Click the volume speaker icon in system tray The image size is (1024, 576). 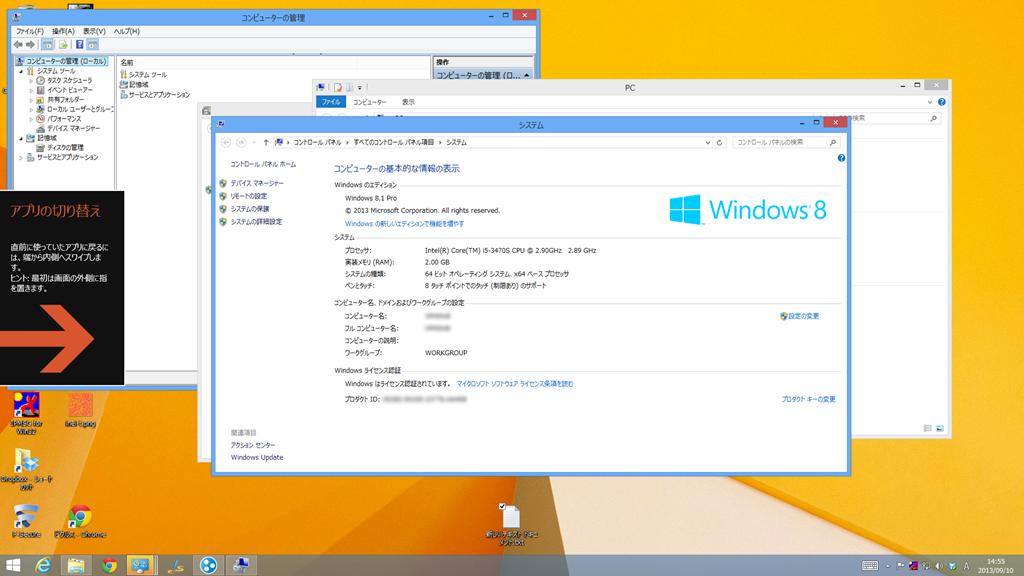(x=939, y=566)
